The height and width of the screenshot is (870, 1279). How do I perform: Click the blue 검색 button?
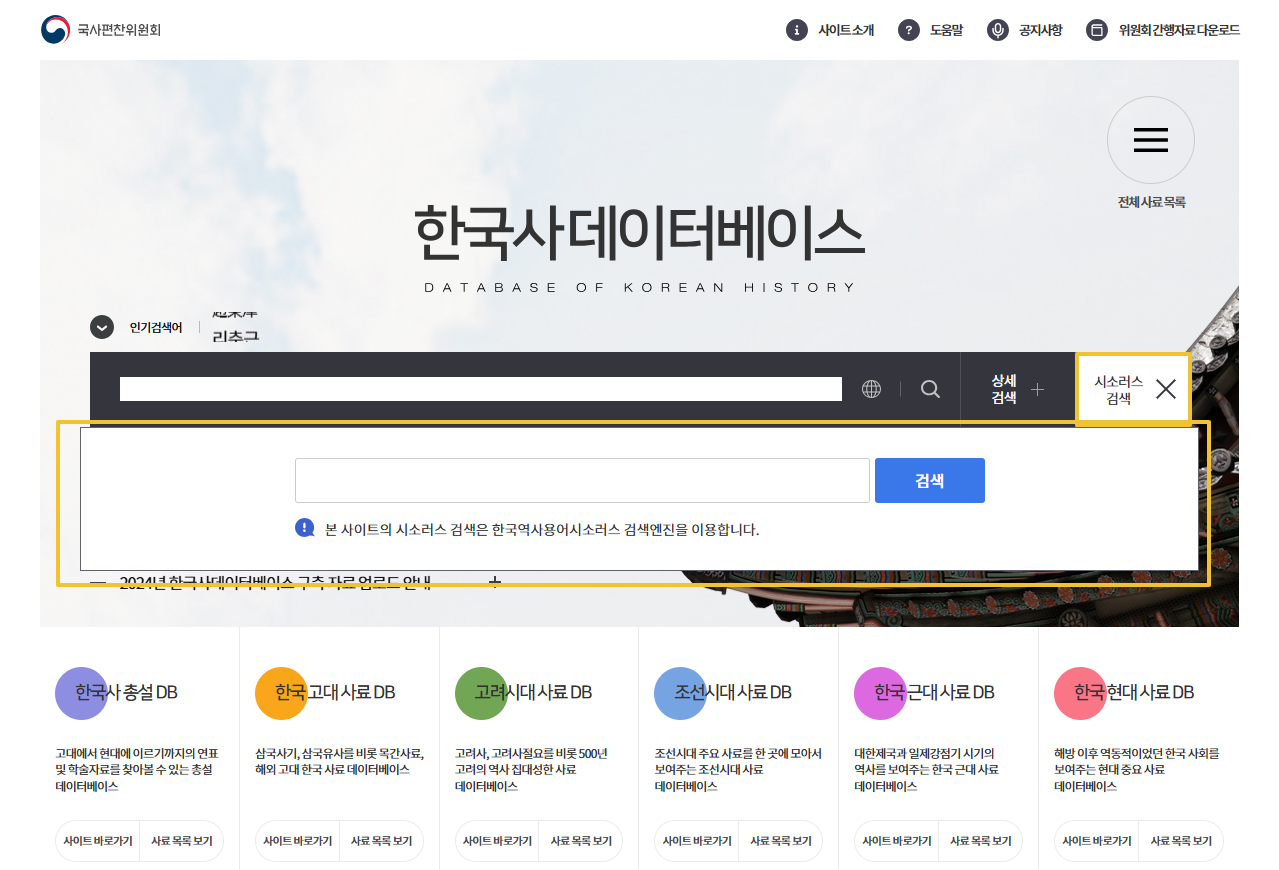pos(929,480)
